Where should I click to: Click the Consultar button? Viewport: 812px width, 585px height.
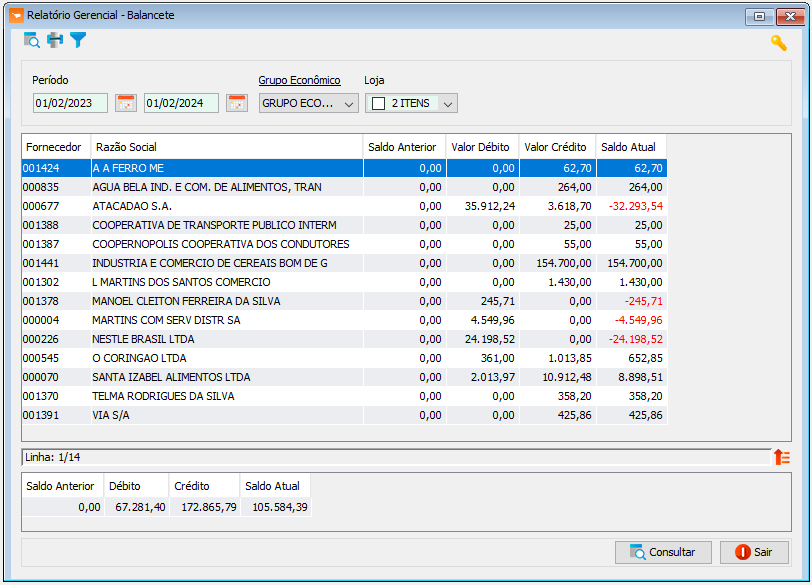663,552
